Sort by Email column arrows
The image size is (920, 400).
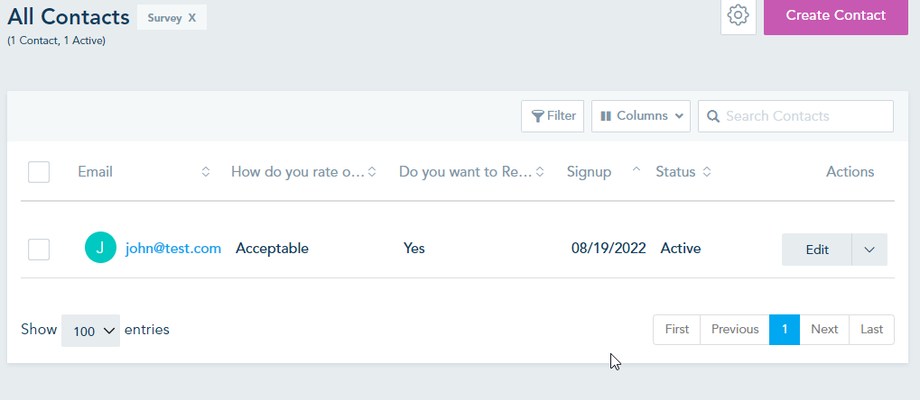click(205, 172)
